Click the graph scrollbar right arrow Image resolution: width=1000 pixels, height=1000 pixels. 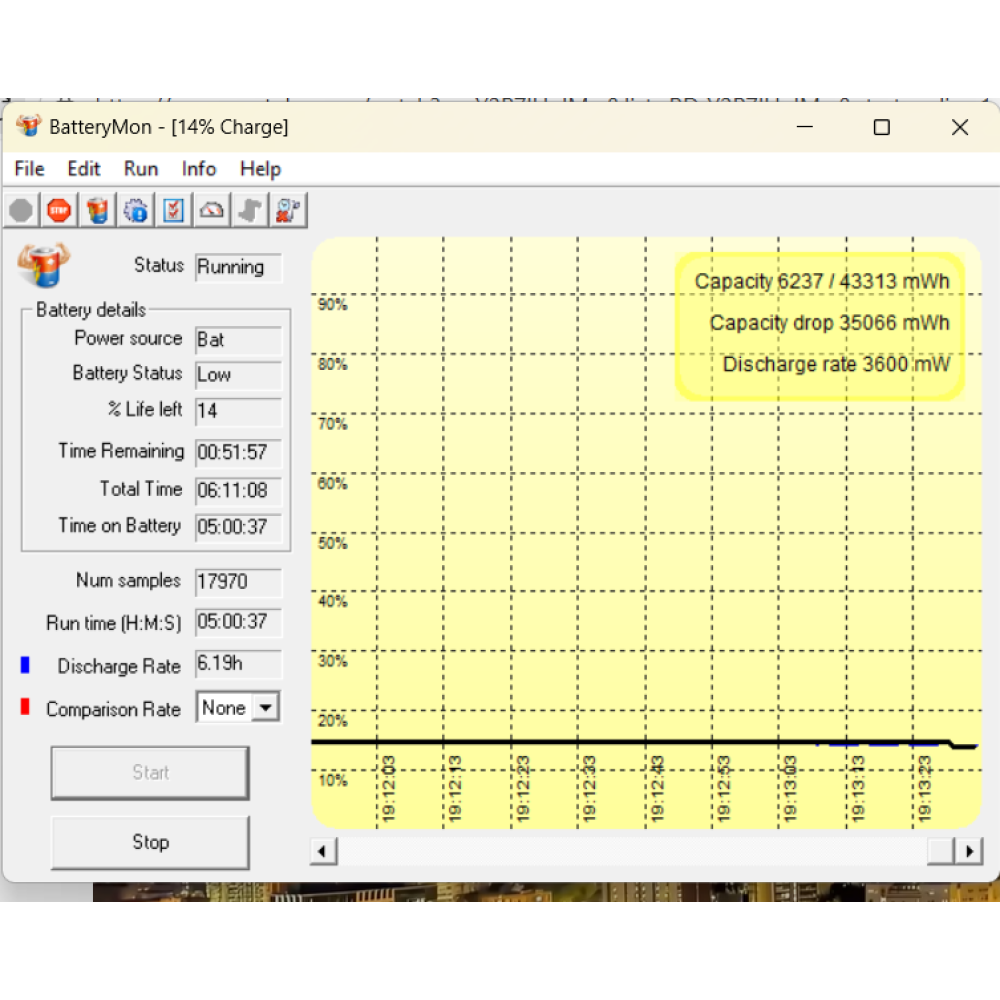coord(968,851)
